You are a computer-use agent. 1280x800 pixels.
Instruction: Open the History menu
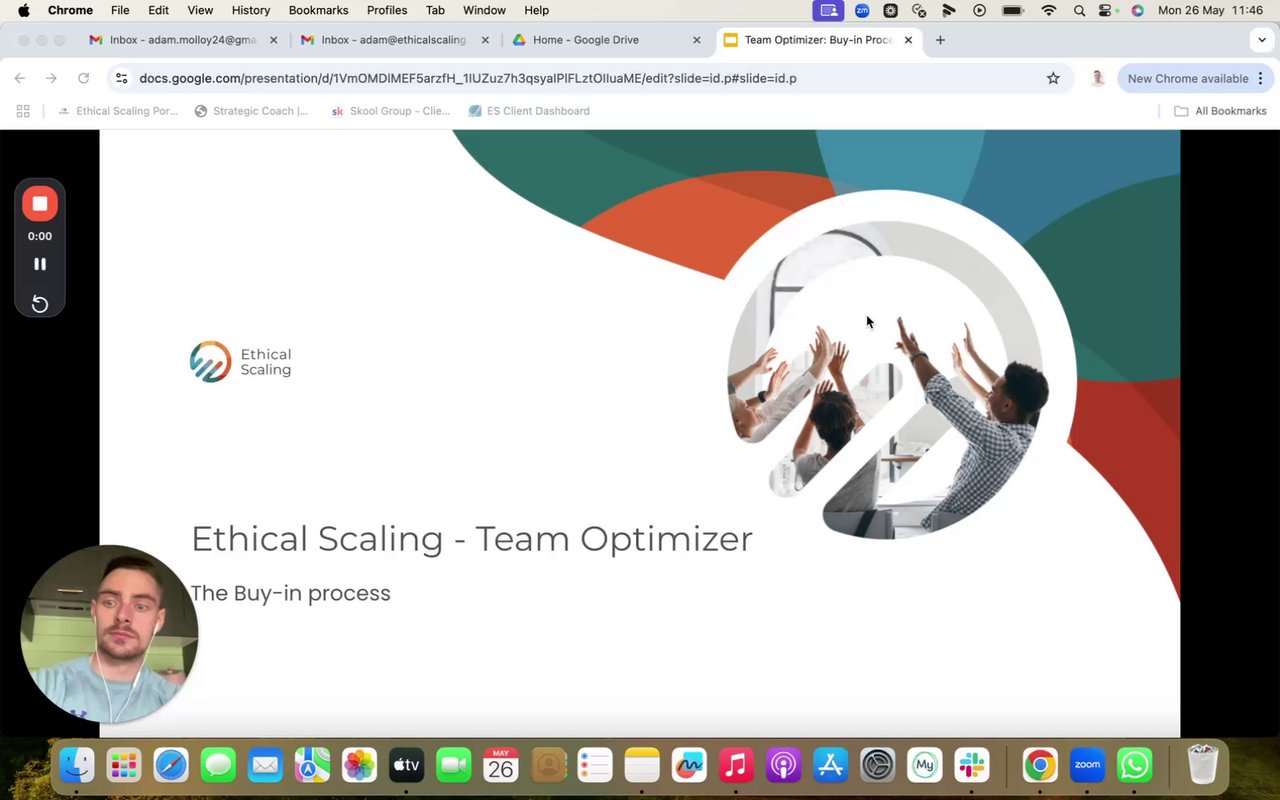[x=251, y=10]
